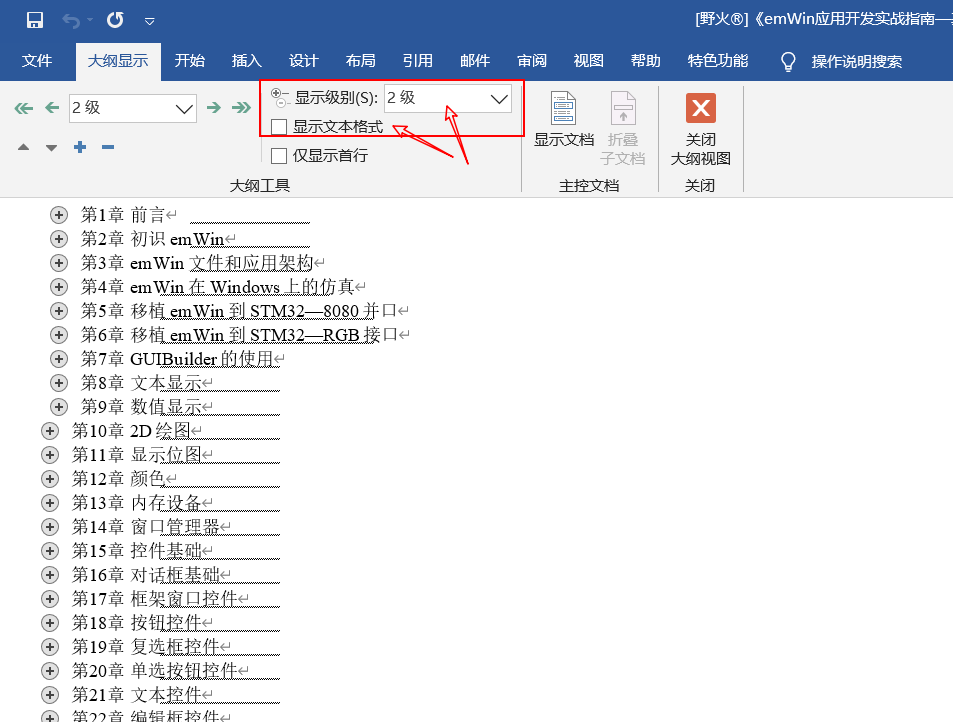The width and height of the screenshot is (953, 722).
Task: Click the blue minus Collapse icon
Action: 108,148
